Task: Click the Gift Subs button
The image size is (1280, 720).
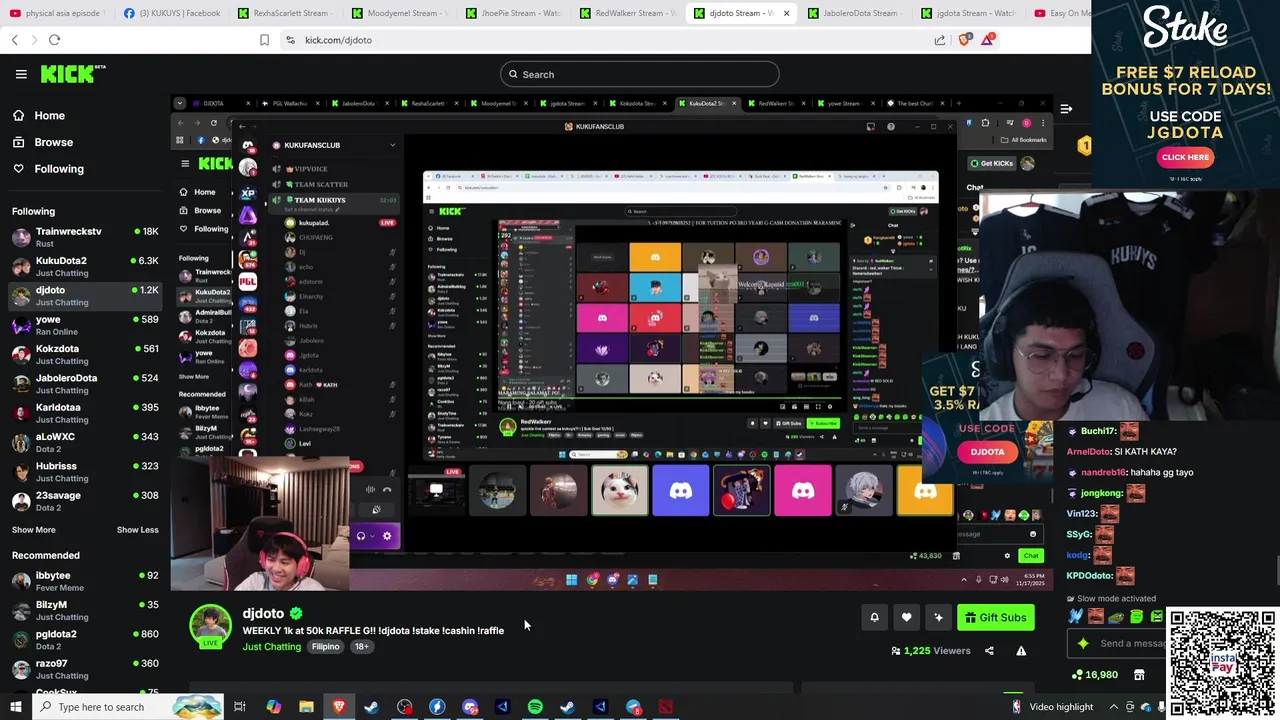Action: pyautogui.click(x=995, y=618)
